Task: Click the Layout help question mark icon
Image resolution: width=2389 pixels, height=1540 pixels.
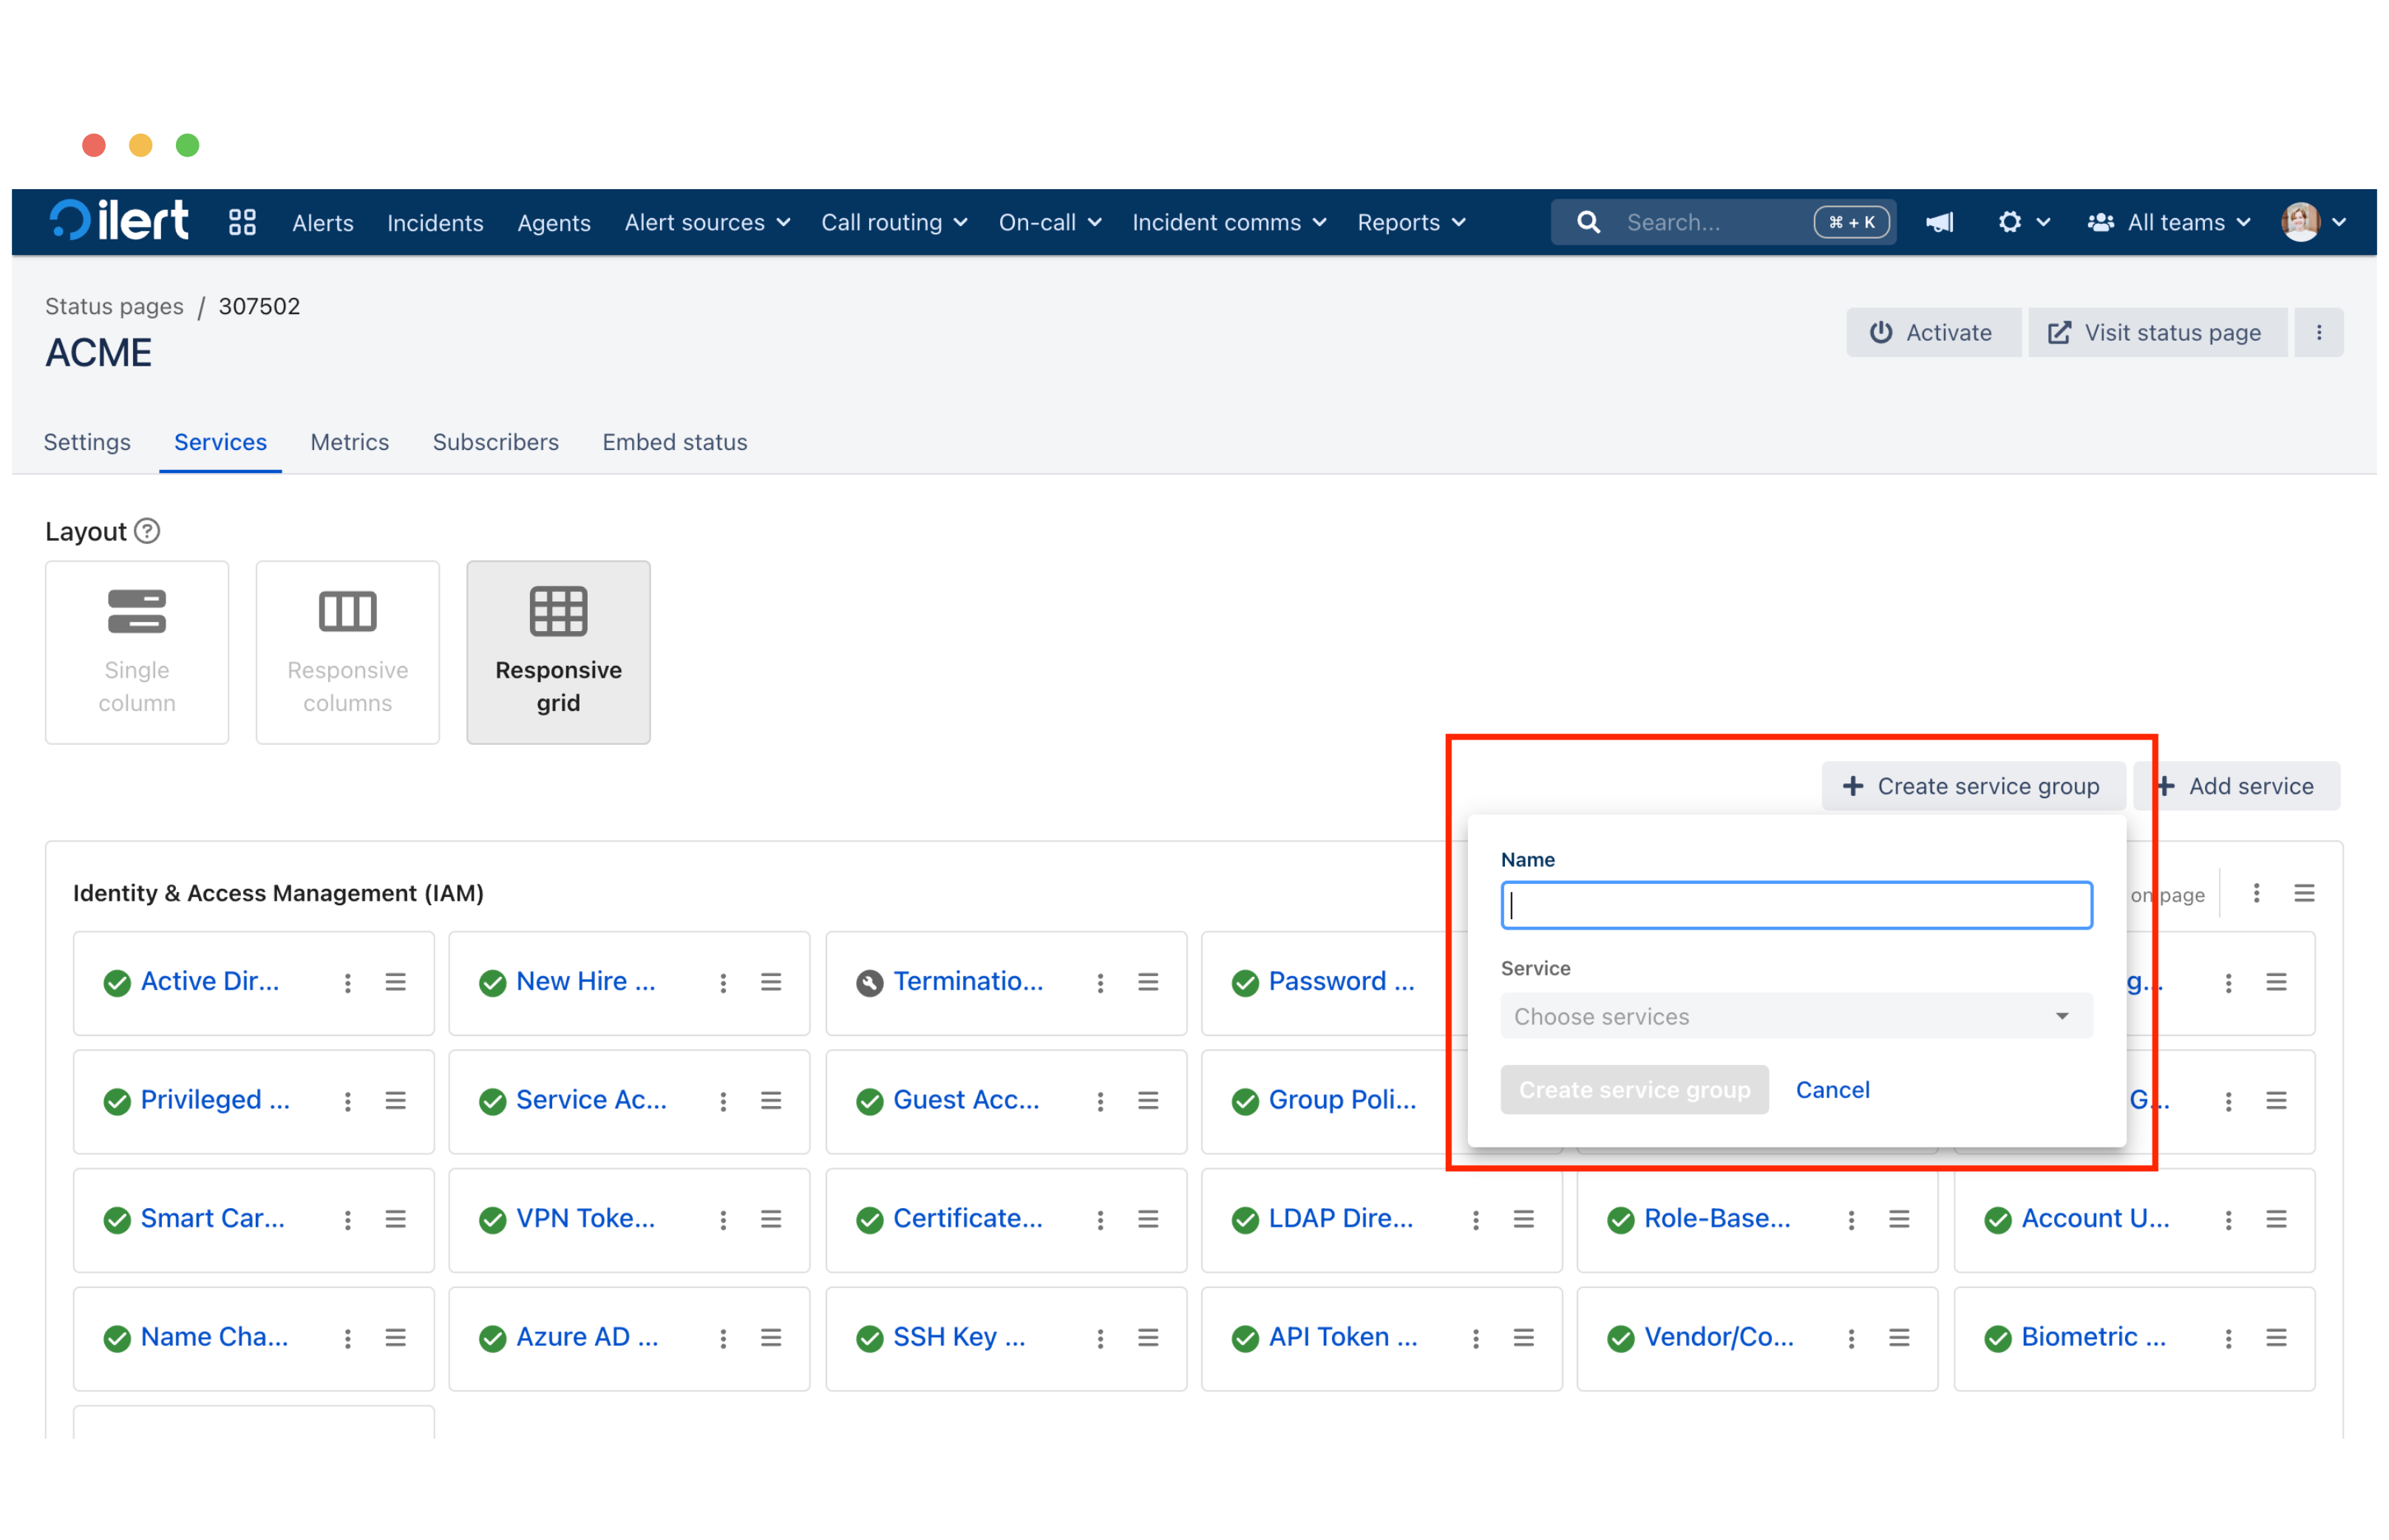Action: tap(147, 531)
